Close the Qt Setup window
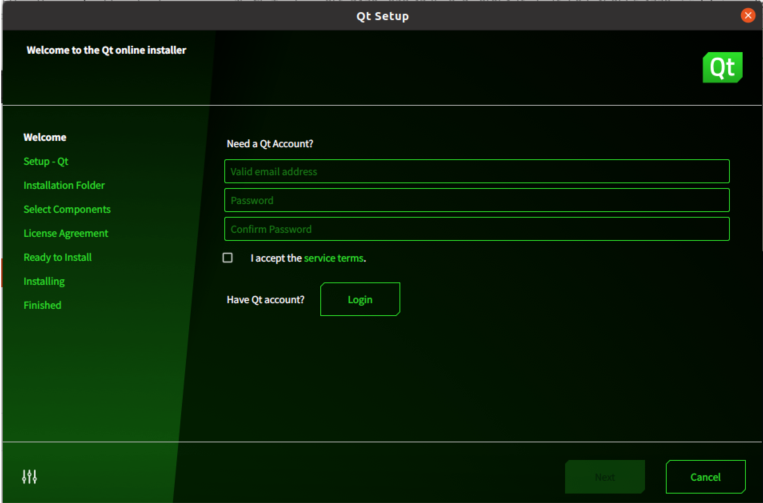The height and width of the screenshot is (503, 763). 748,16
